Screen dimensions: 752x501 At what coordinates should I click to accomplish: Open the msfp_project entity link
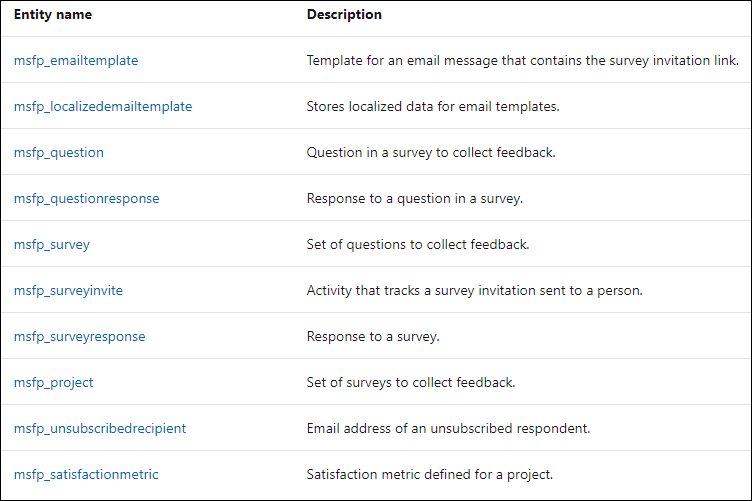coord(53,383)
